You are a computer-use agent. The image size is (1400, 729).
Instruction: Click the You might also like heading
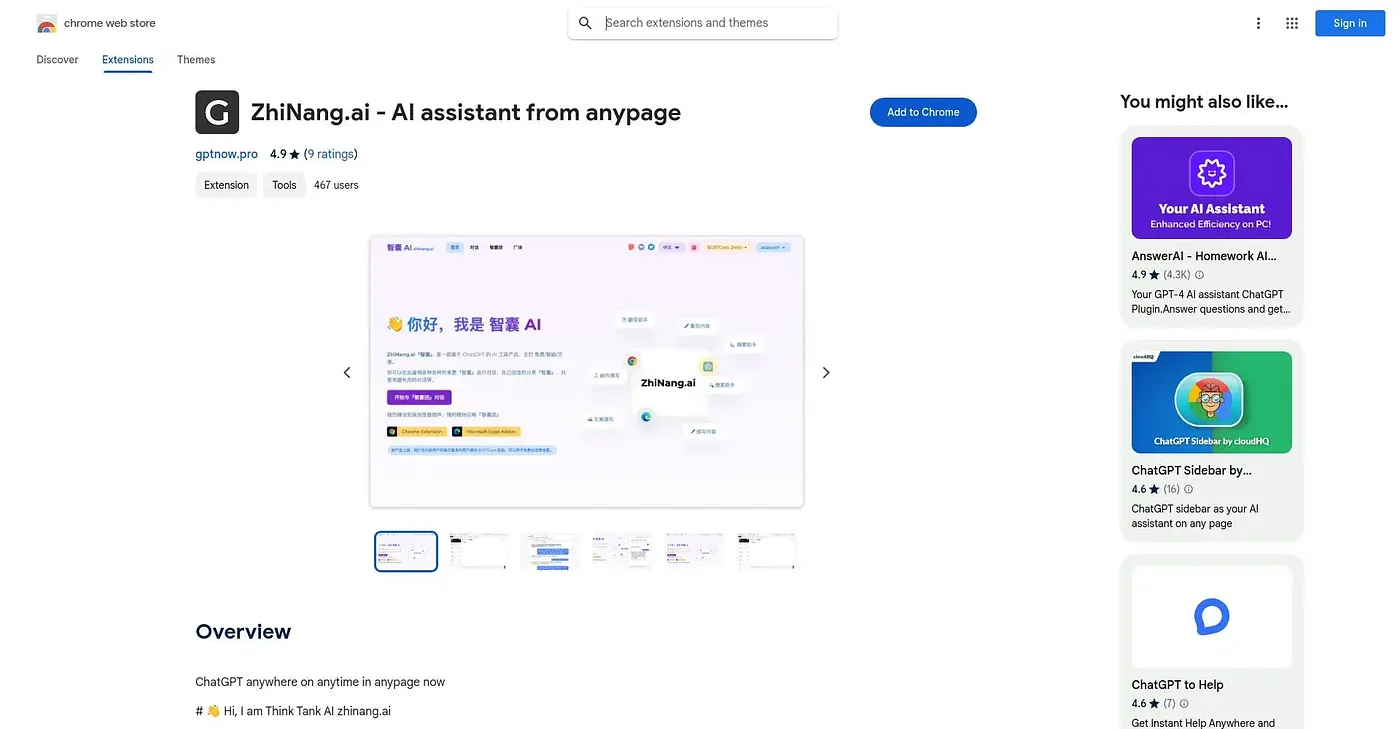point(1204,101)
